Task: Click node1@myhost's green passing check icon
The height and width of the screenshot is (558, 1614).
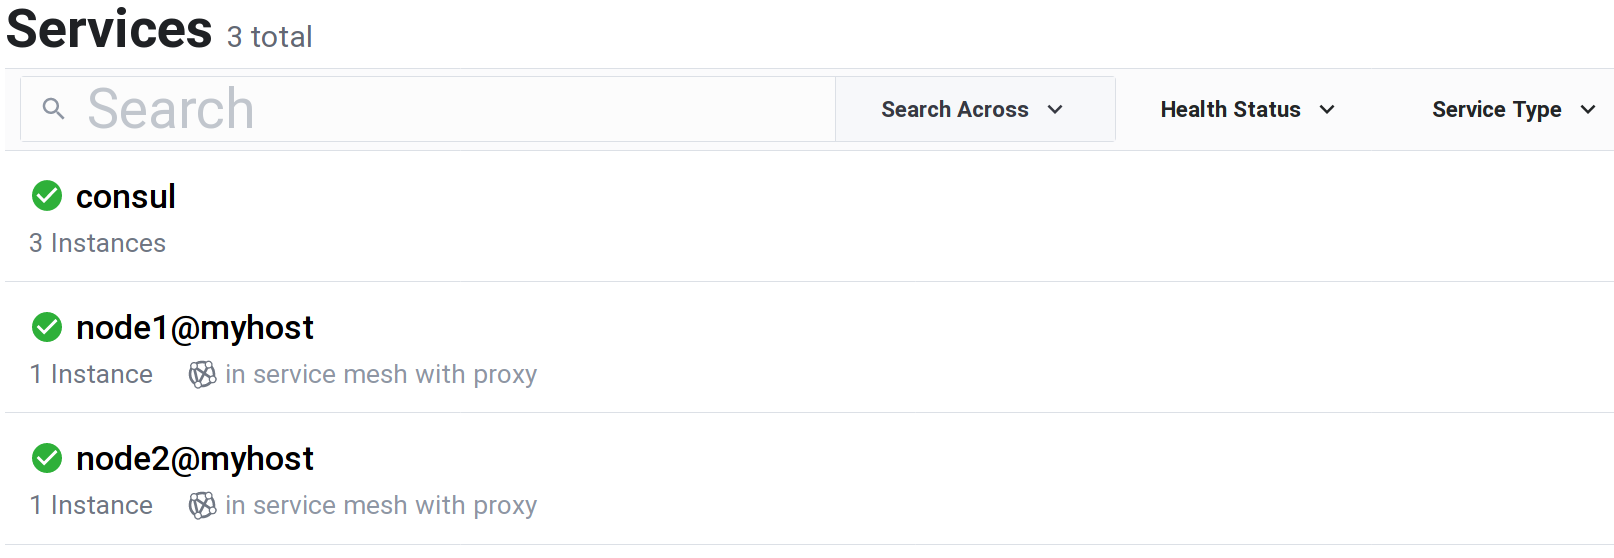Action: point(47,327)
